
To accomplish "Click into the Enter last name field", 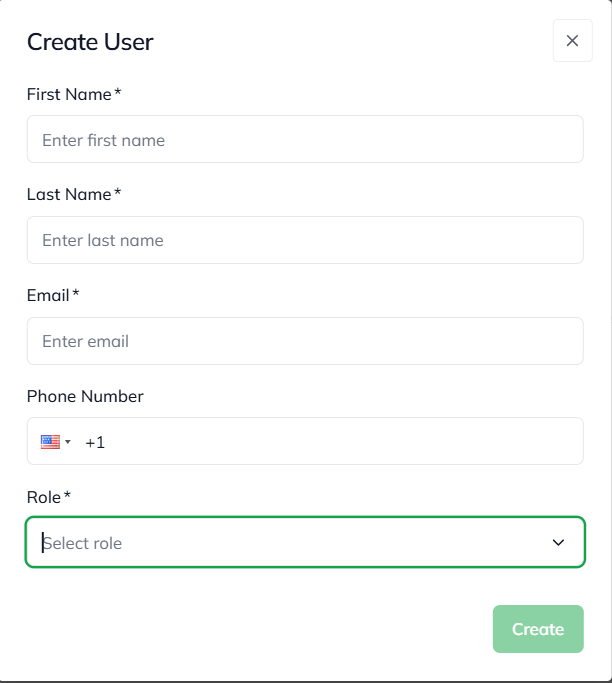I will [304, 240].
